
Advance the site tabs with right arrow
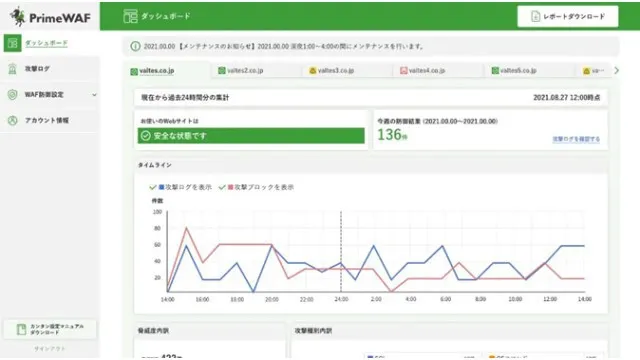click(616, 70)
